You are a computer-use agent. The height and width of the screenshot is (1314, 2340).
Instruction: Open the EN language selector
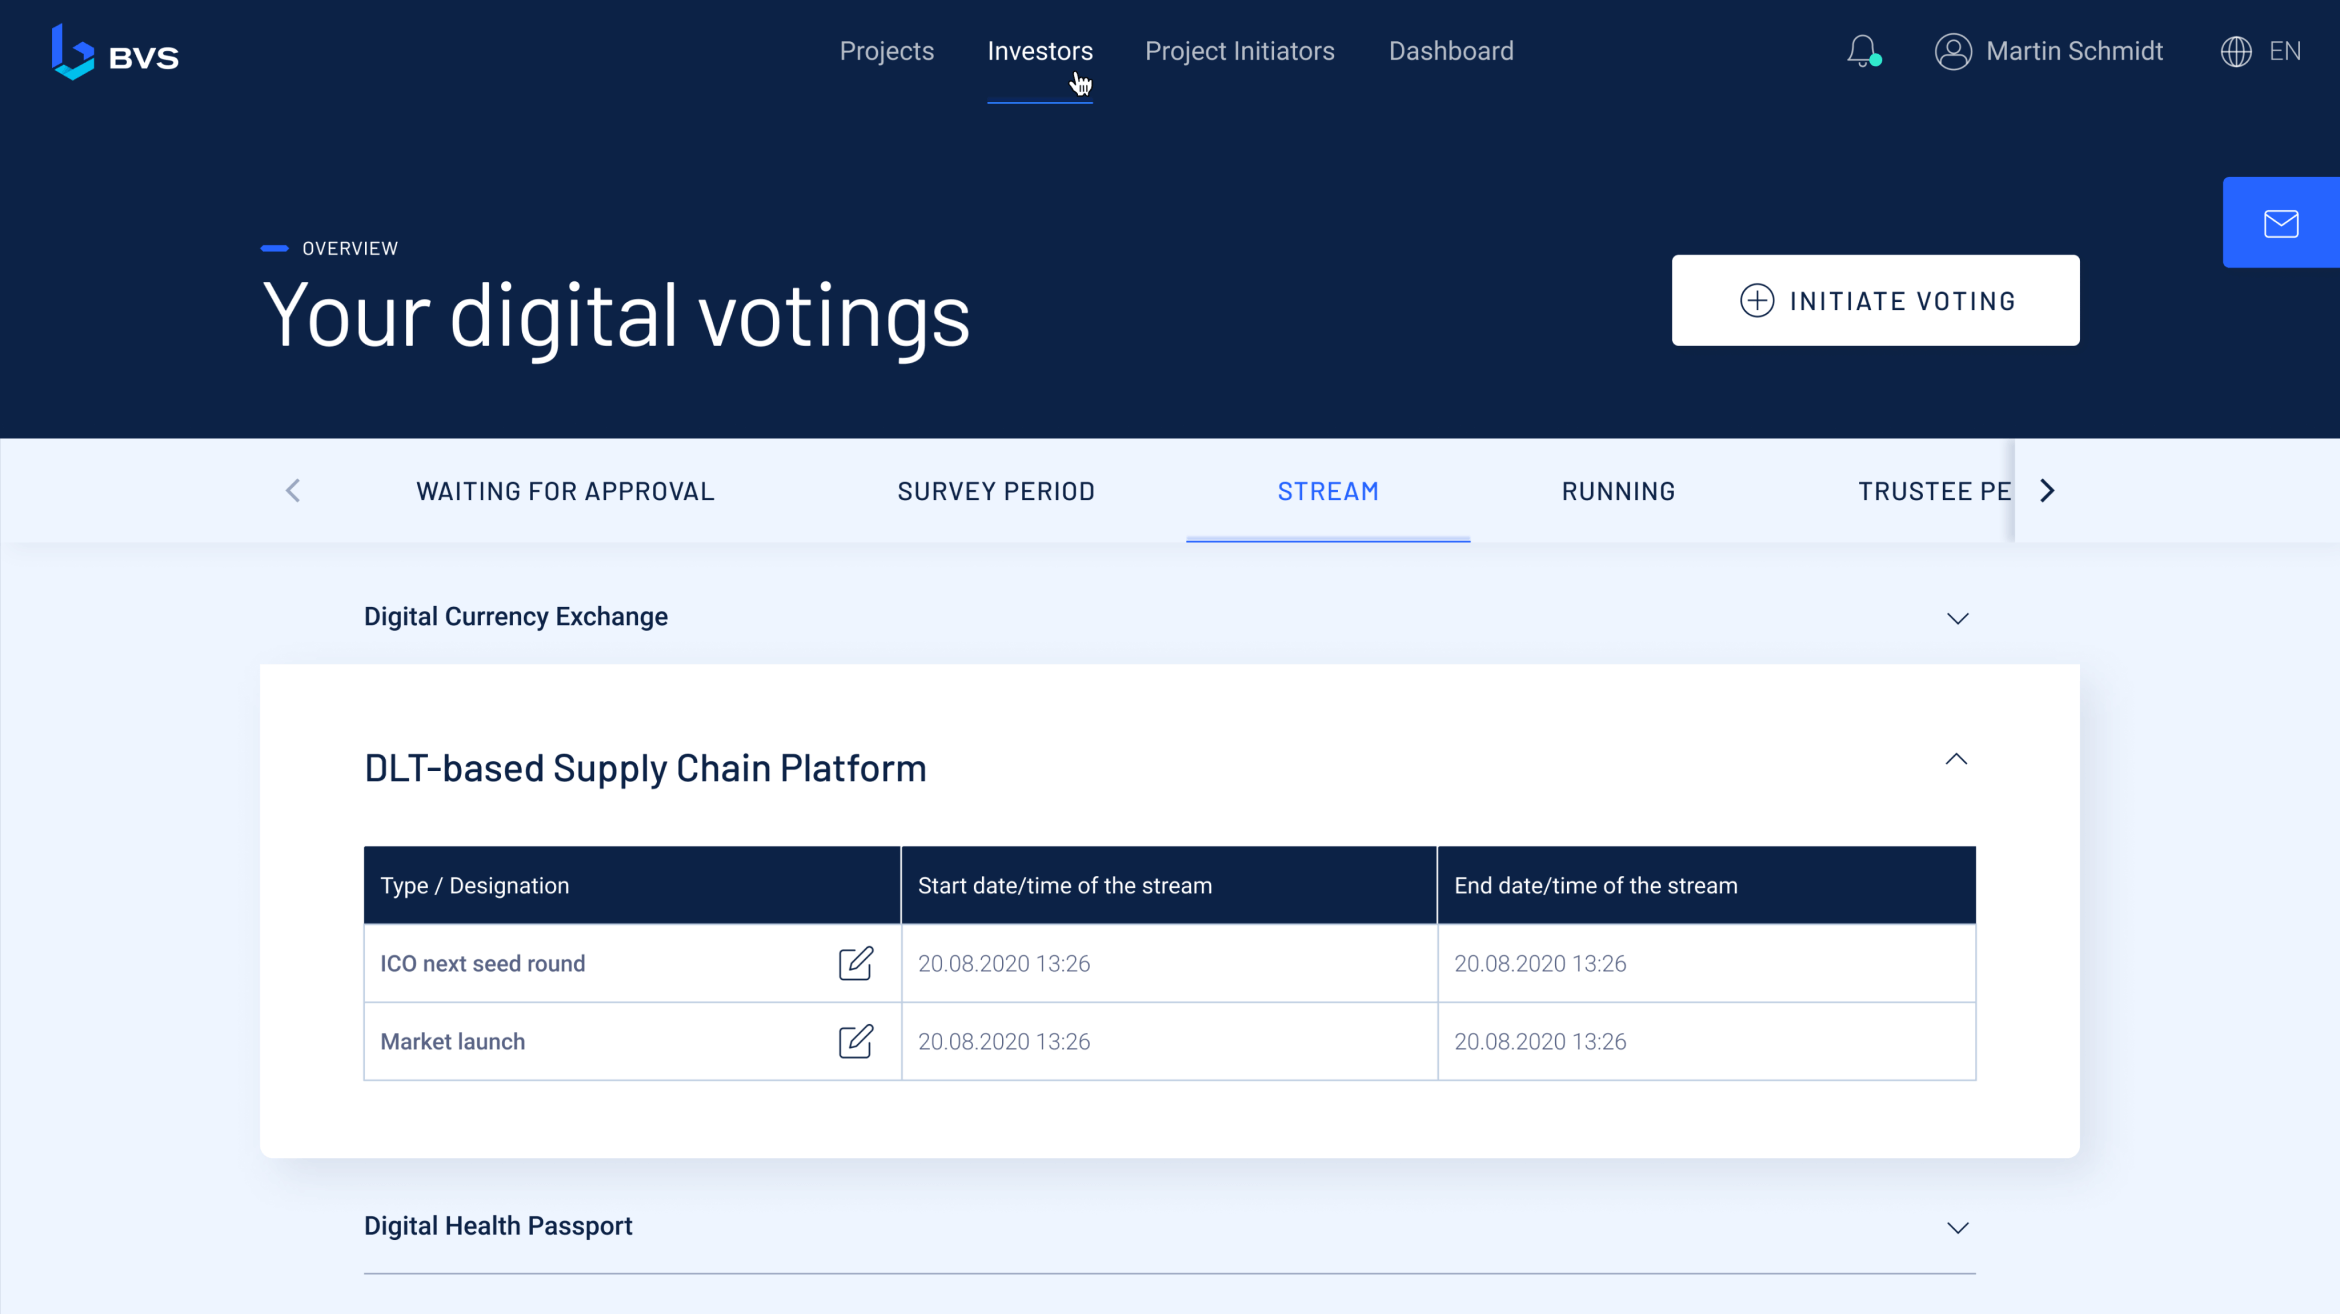click(2284, 51)
